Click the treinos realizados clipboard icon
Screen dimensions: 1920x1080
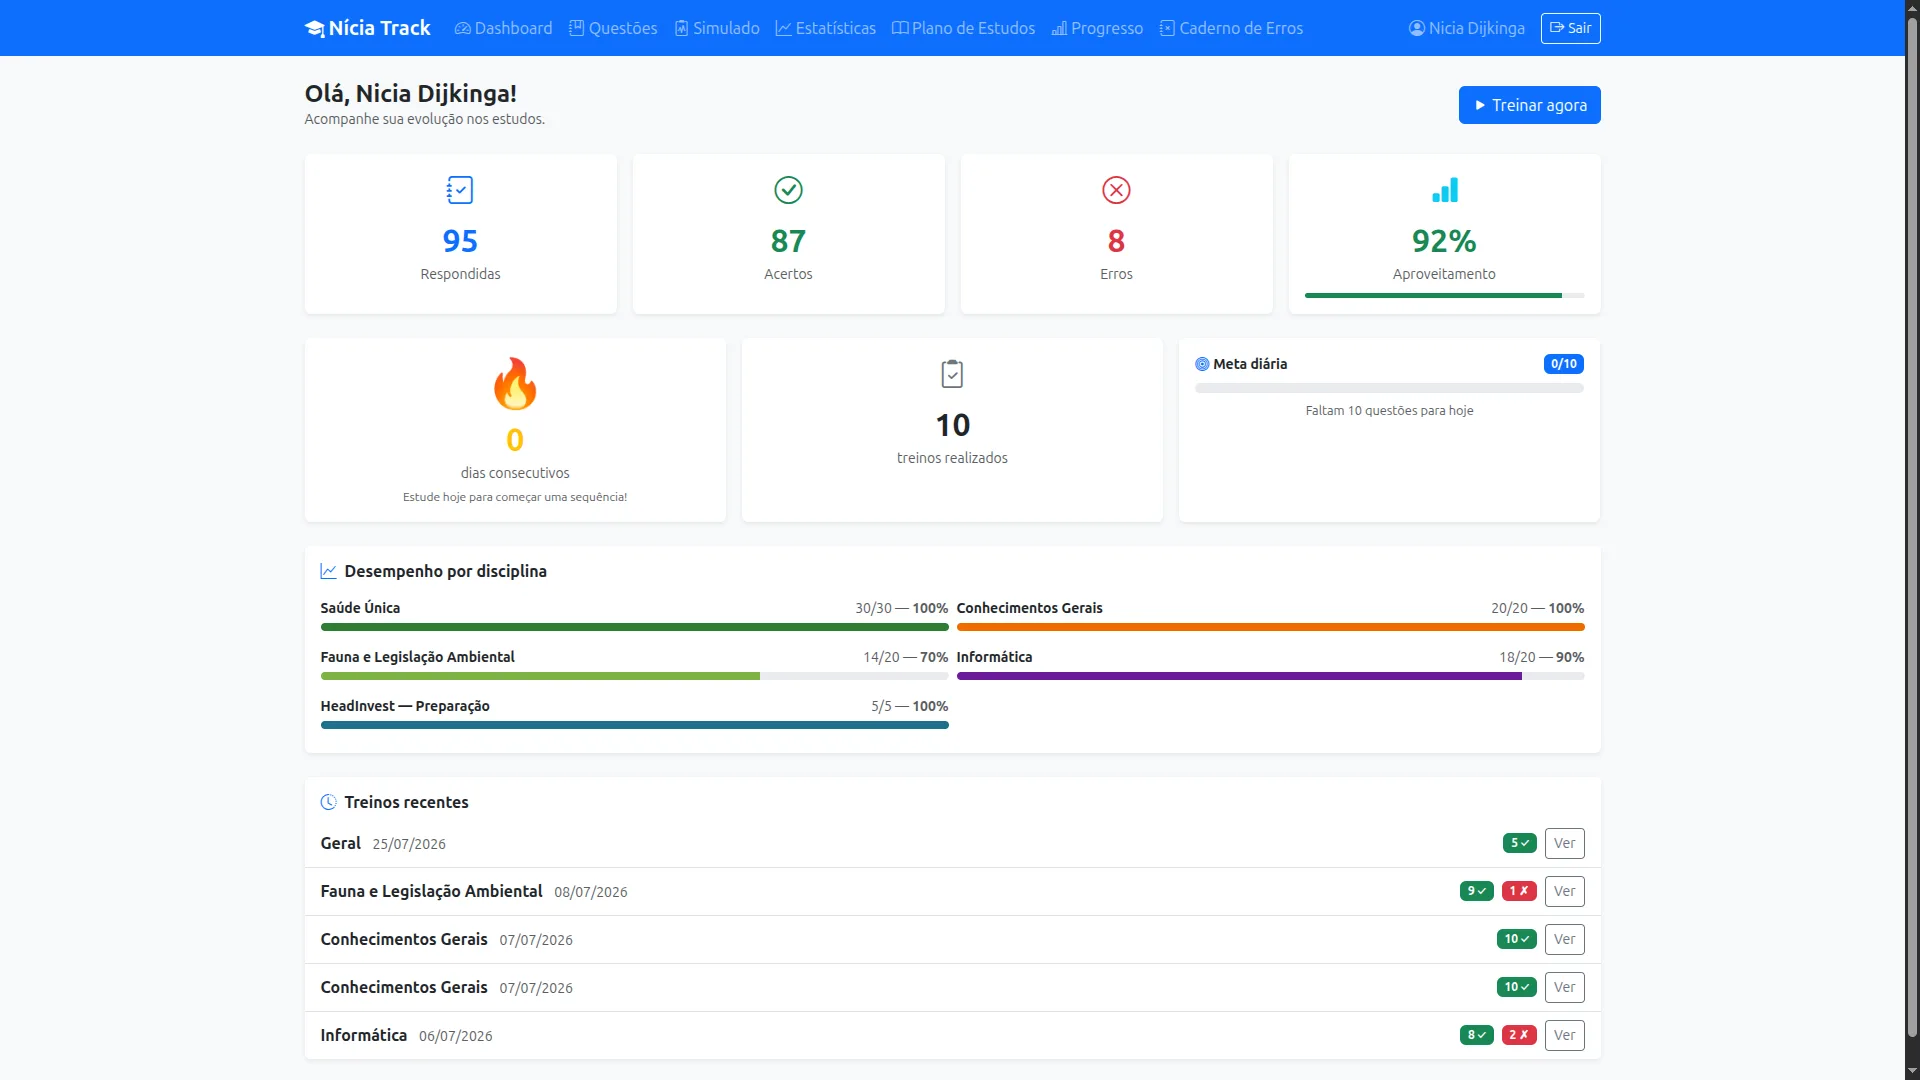pyautogui.click(x=952, y=374)
